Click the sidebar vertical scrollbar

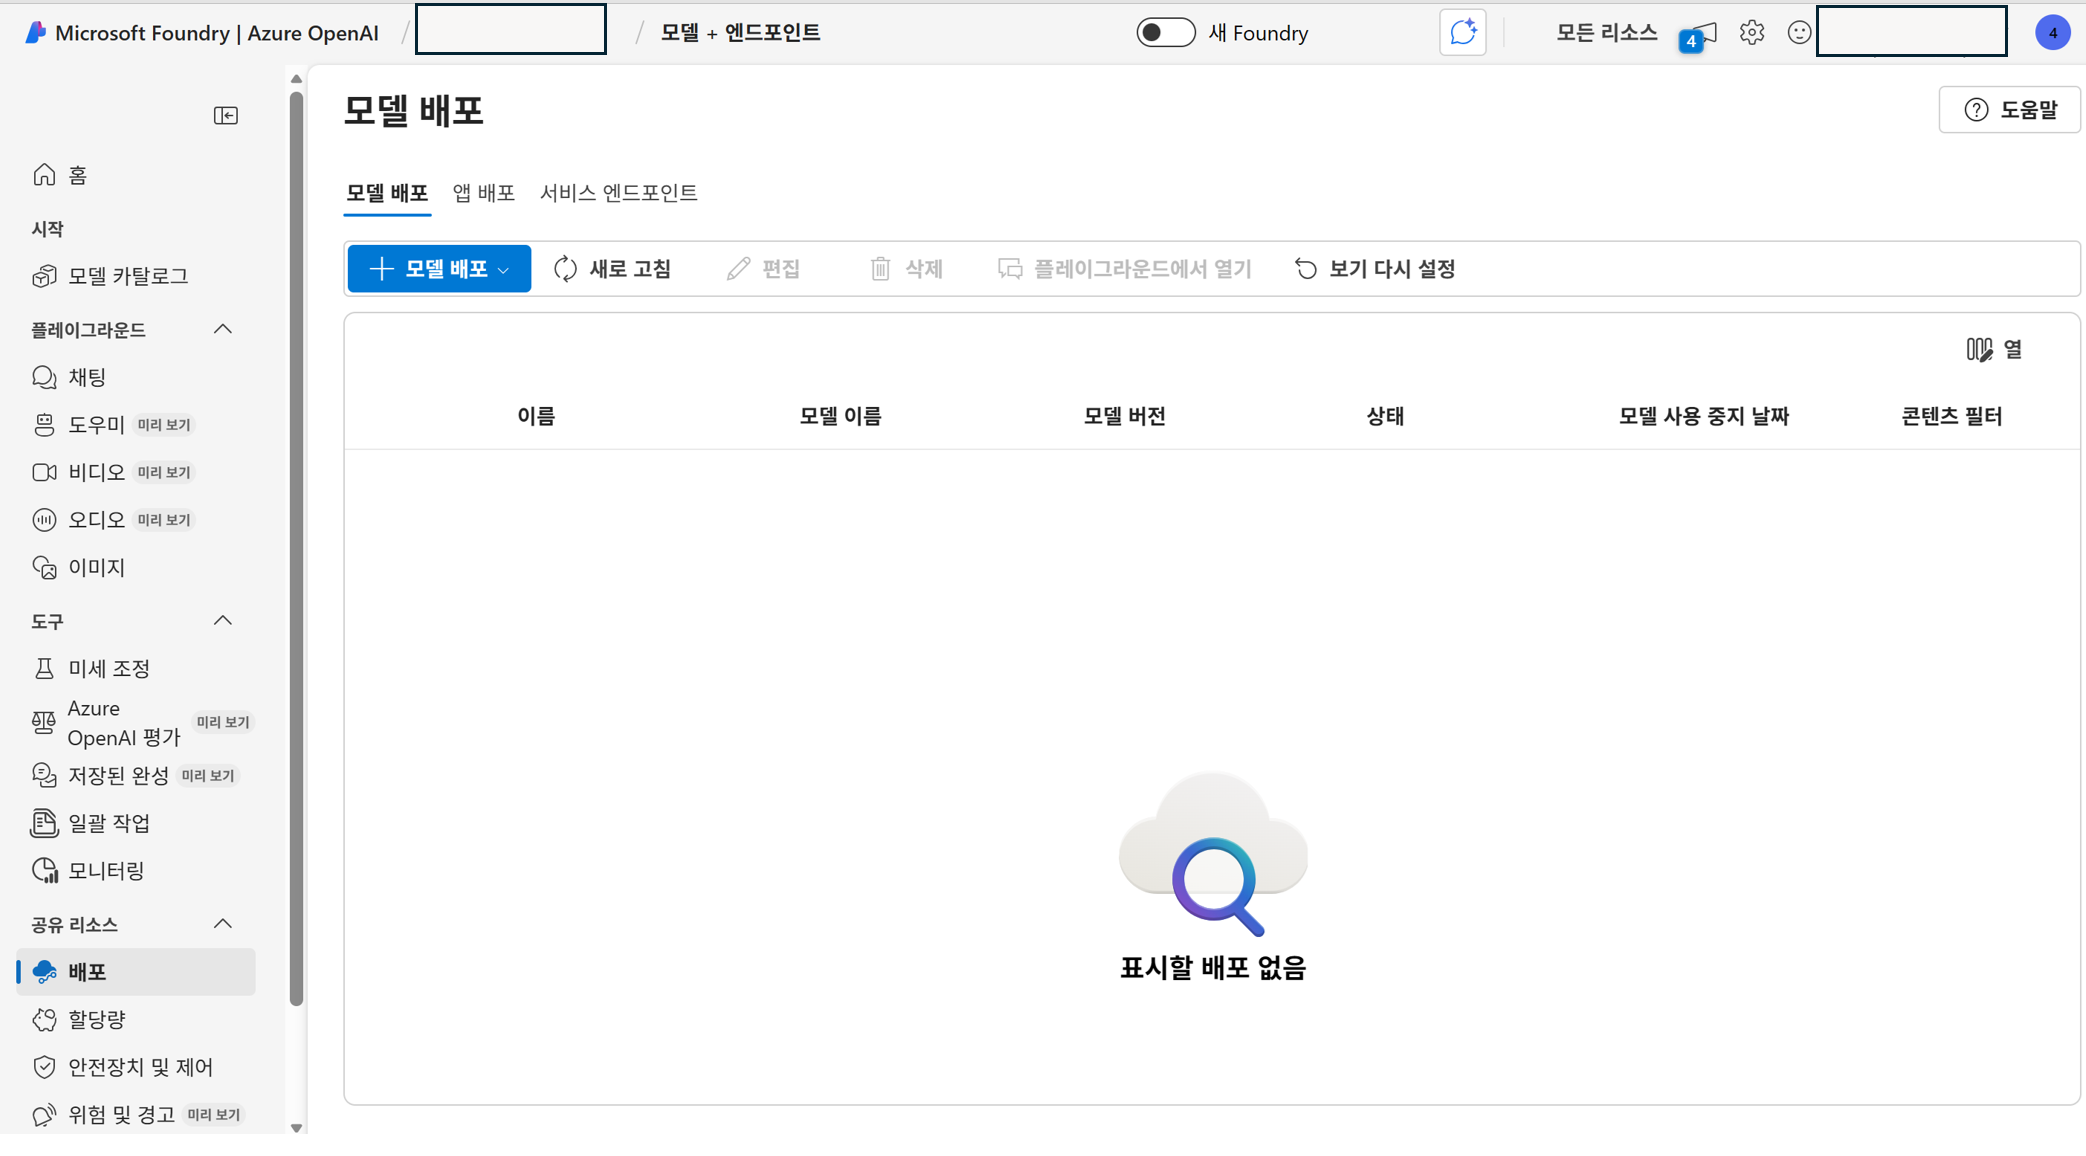point(296,548)
